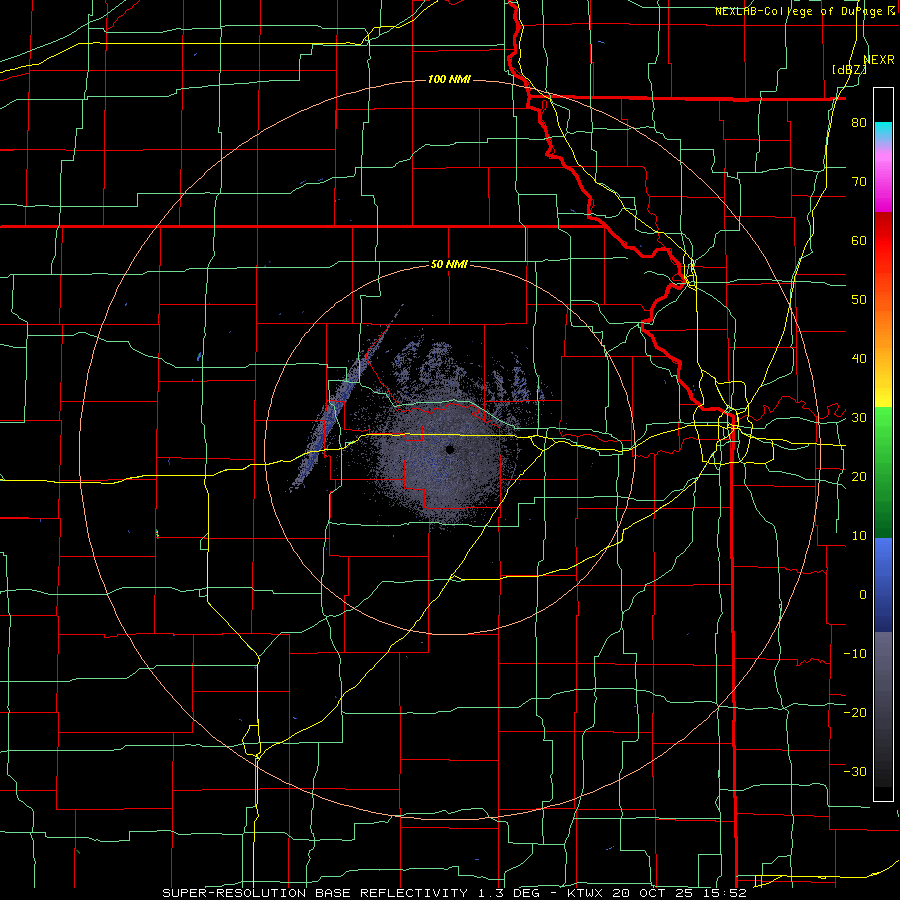Click the KTWX radar site identifier
The height and width of the screenshot is (900, 900).
[x=586, y=893]
